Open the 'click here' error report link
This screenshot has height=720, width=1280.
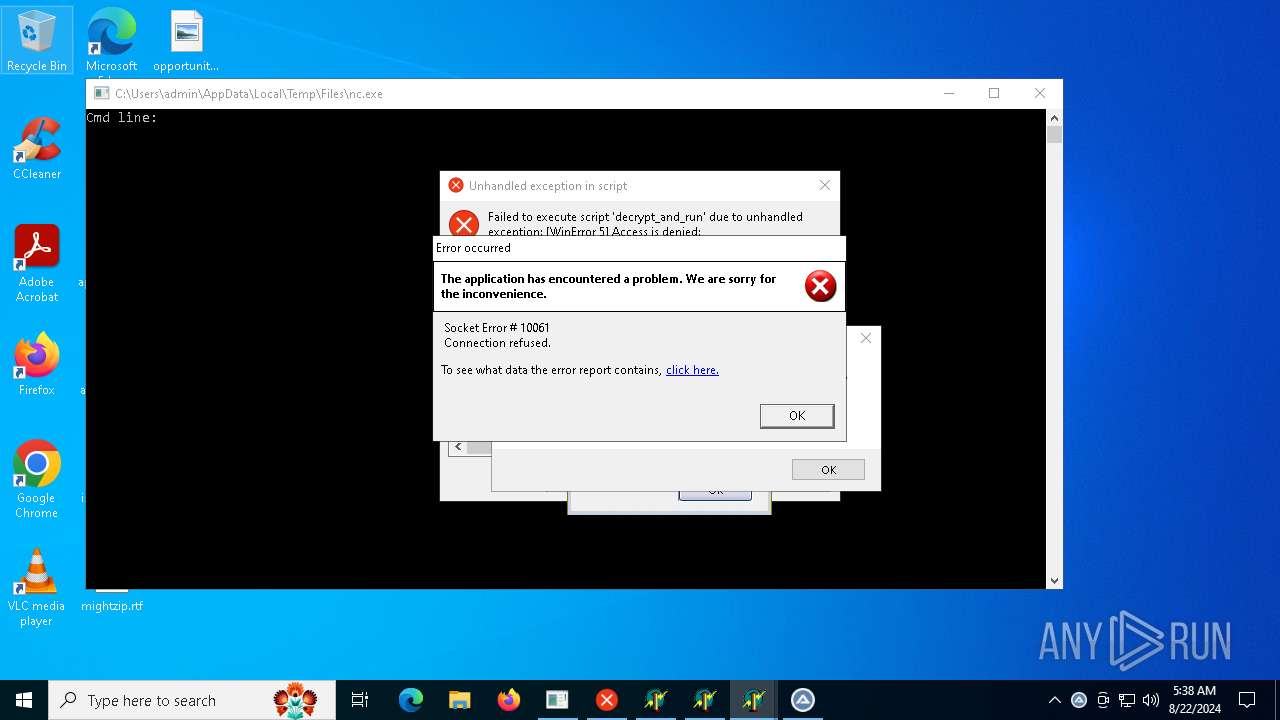tap(692, 370)
